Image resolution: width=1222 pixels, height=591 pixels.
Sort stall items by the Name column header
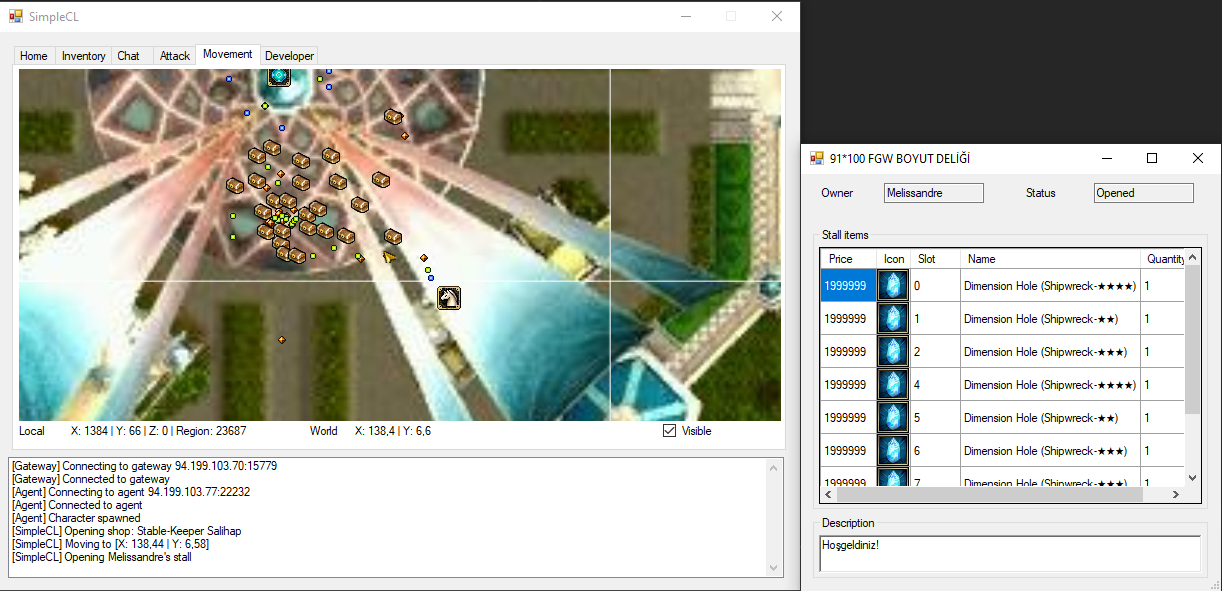click(x=1050, y=259)
